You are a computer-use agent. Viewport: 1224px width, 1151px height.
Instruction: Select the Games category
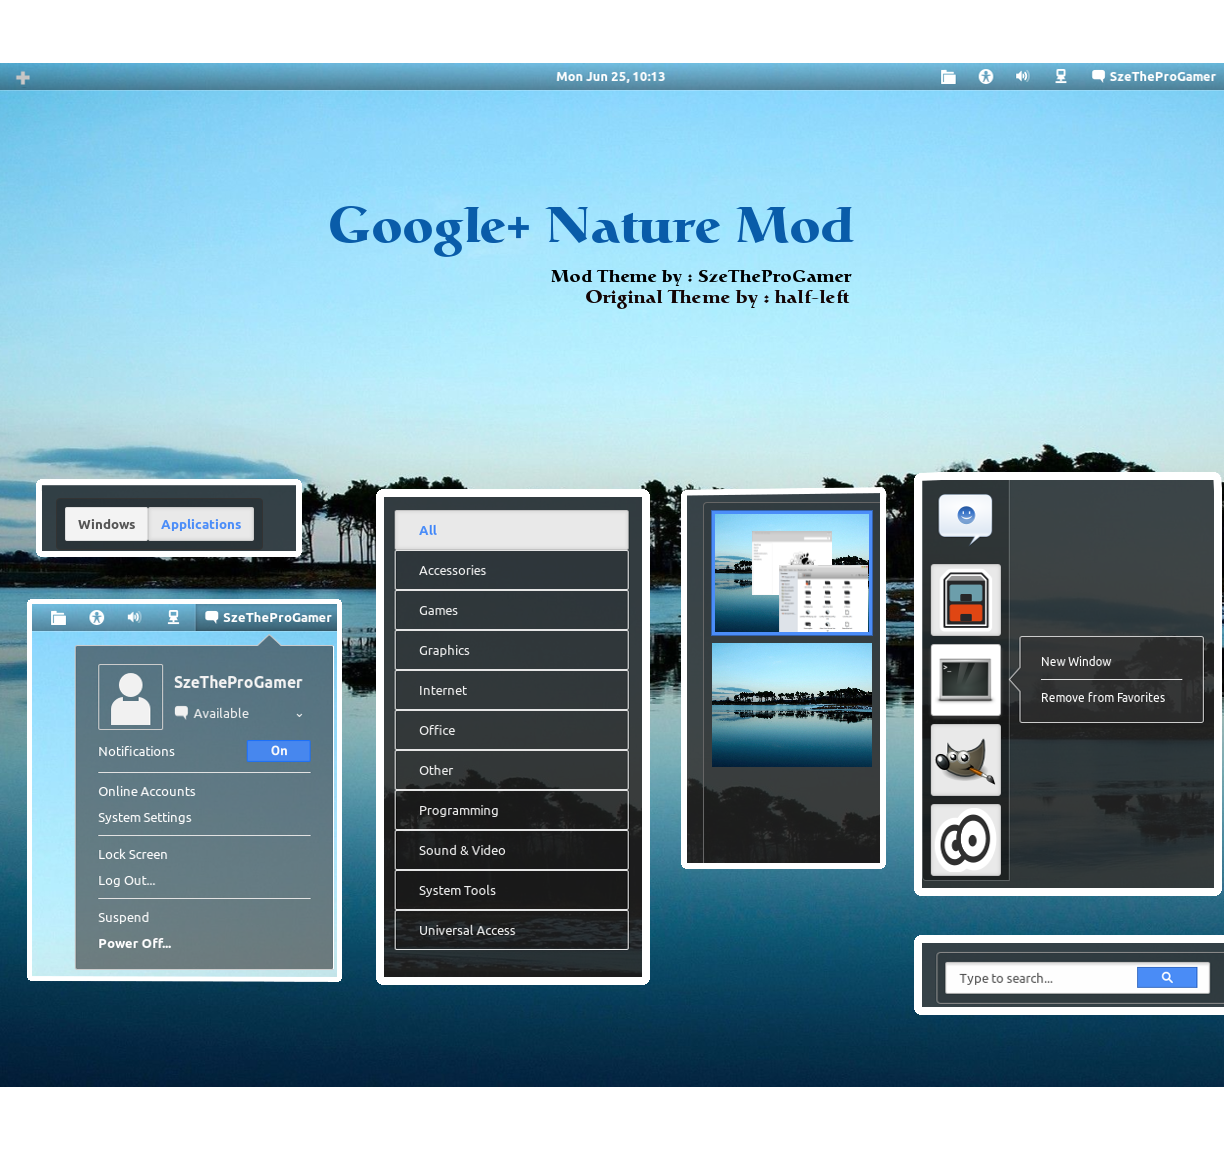click(512, 610)
